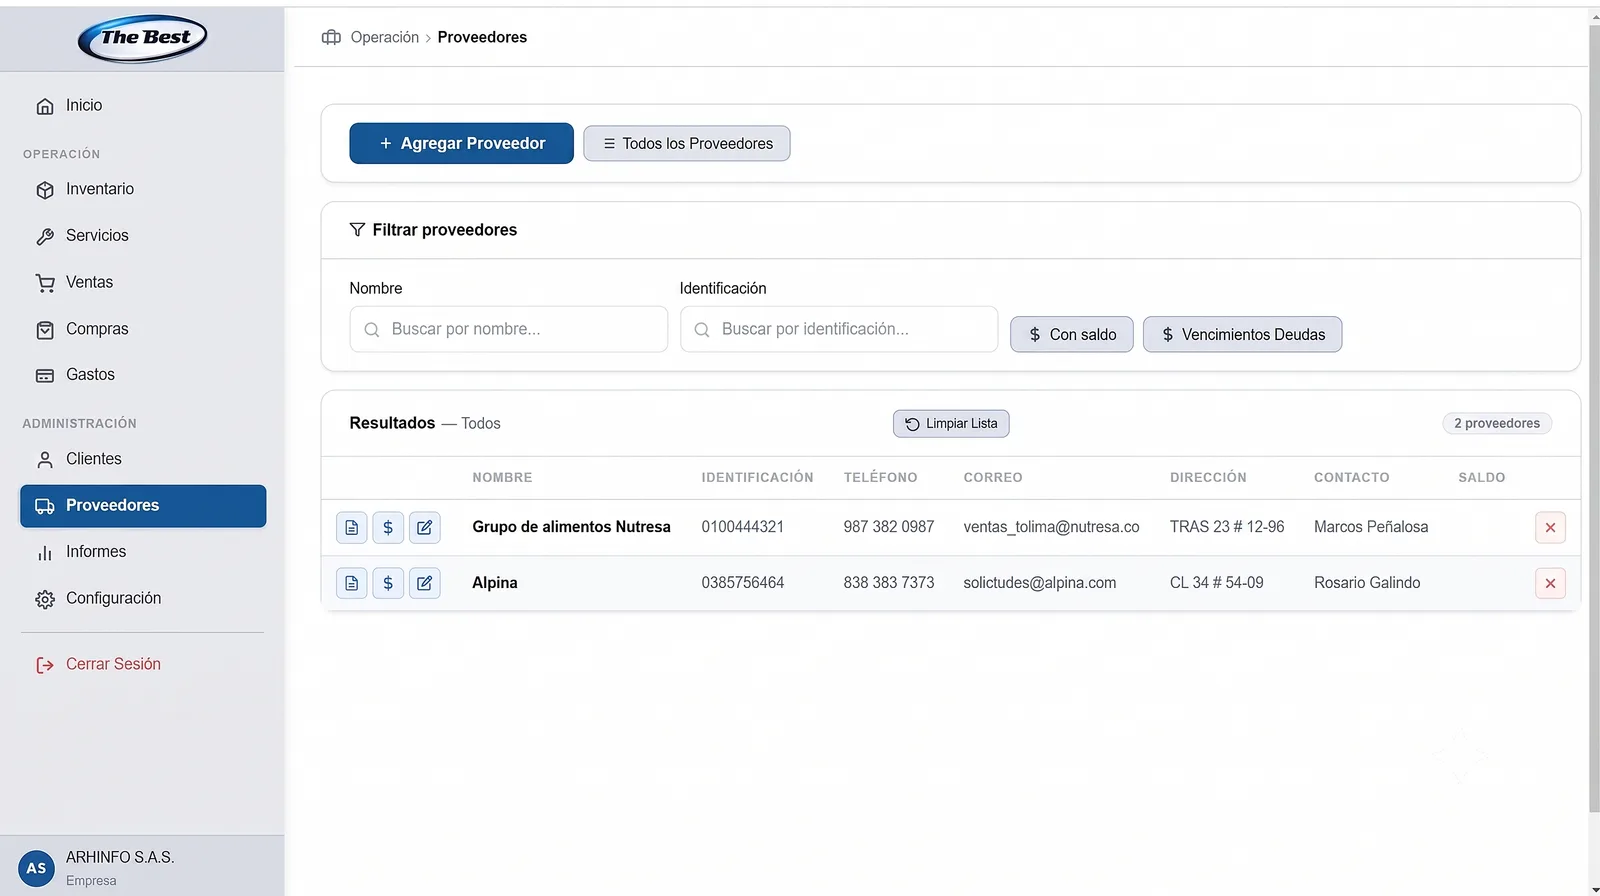Click phone number 838 383 7373
This screenshot has width=1600, height=896.
(x=888, y=583)
